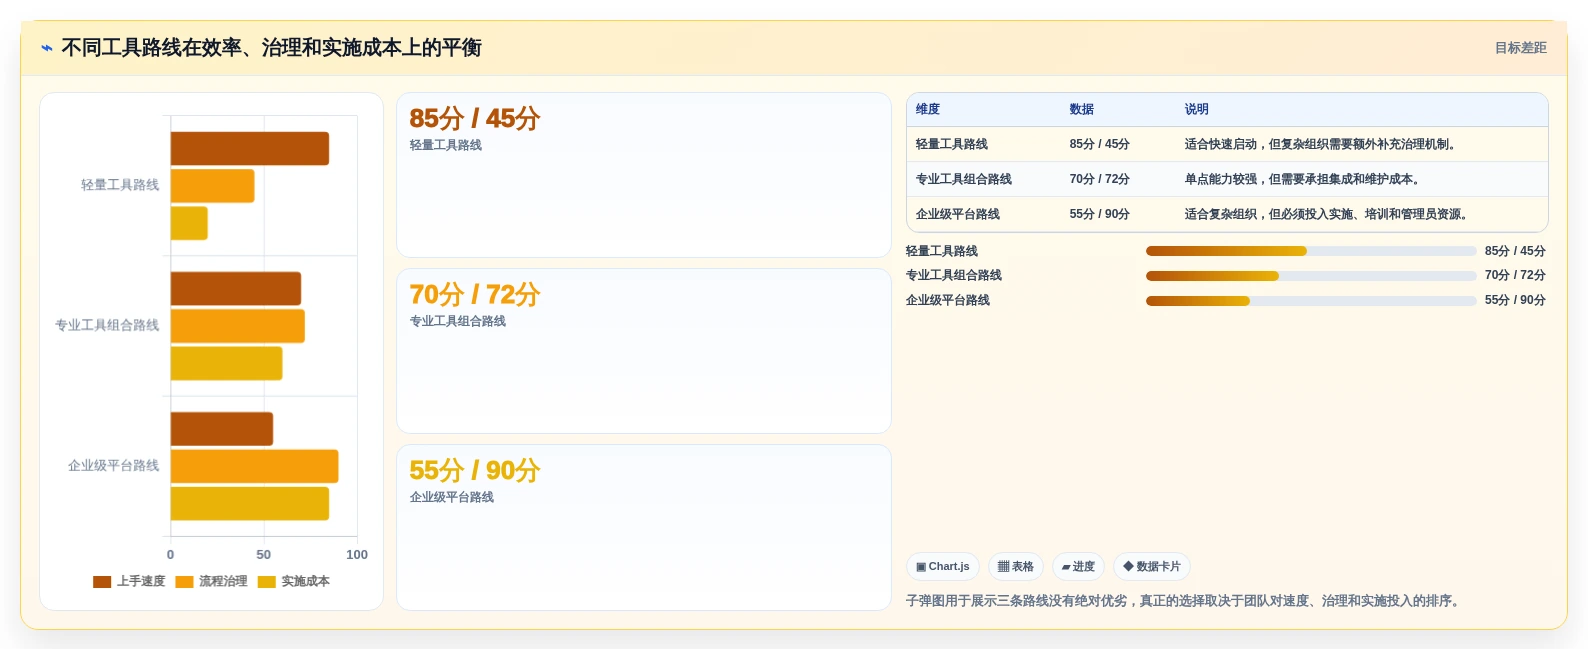Click the description starting 适合快速启动

coord(1322,145)
